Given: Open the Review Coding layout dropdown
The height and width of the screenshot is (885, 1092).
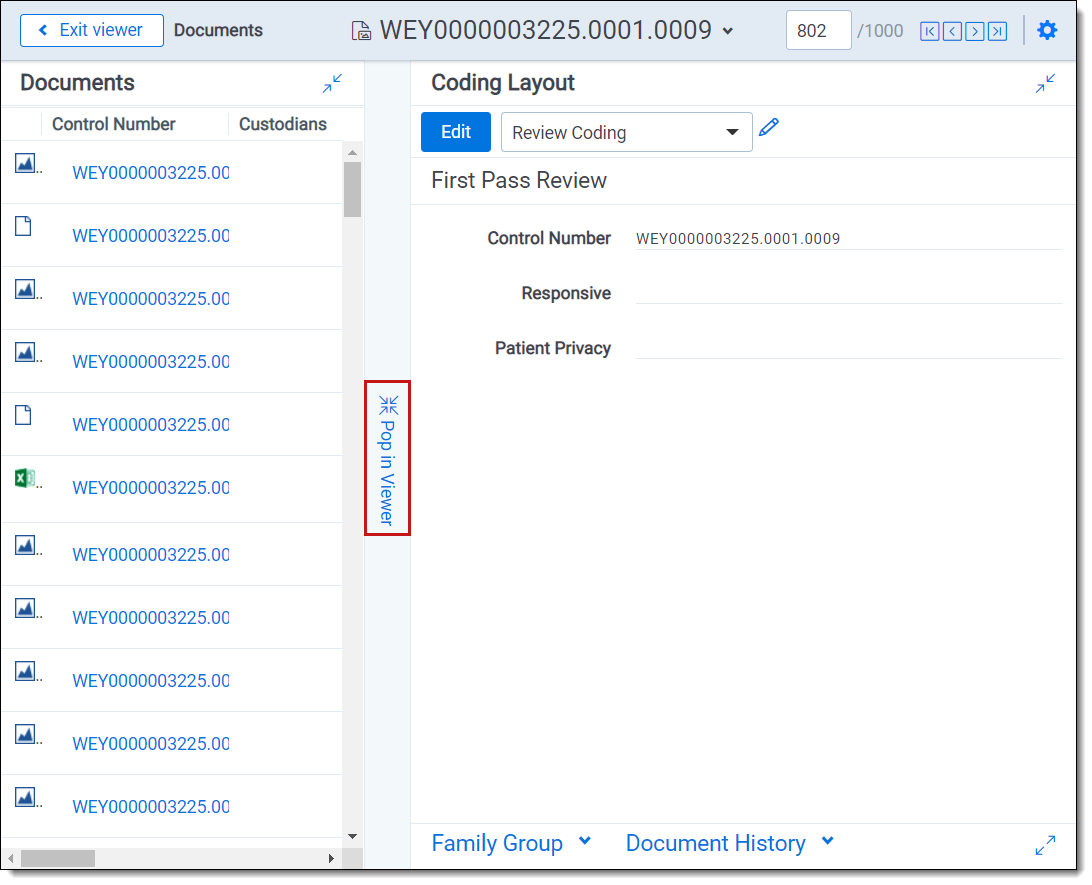Looking at the screenshot, I should (626, 133).
